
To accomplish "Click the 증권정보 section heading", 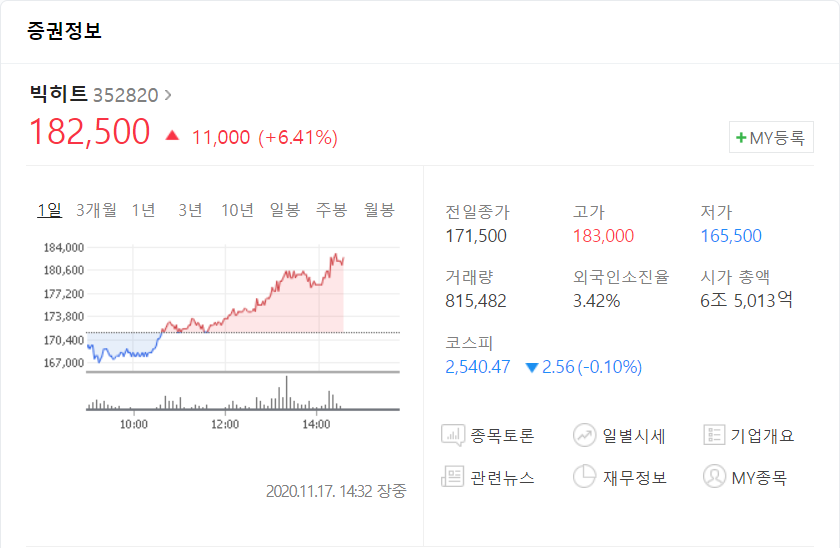I will (x=65, y=31).
